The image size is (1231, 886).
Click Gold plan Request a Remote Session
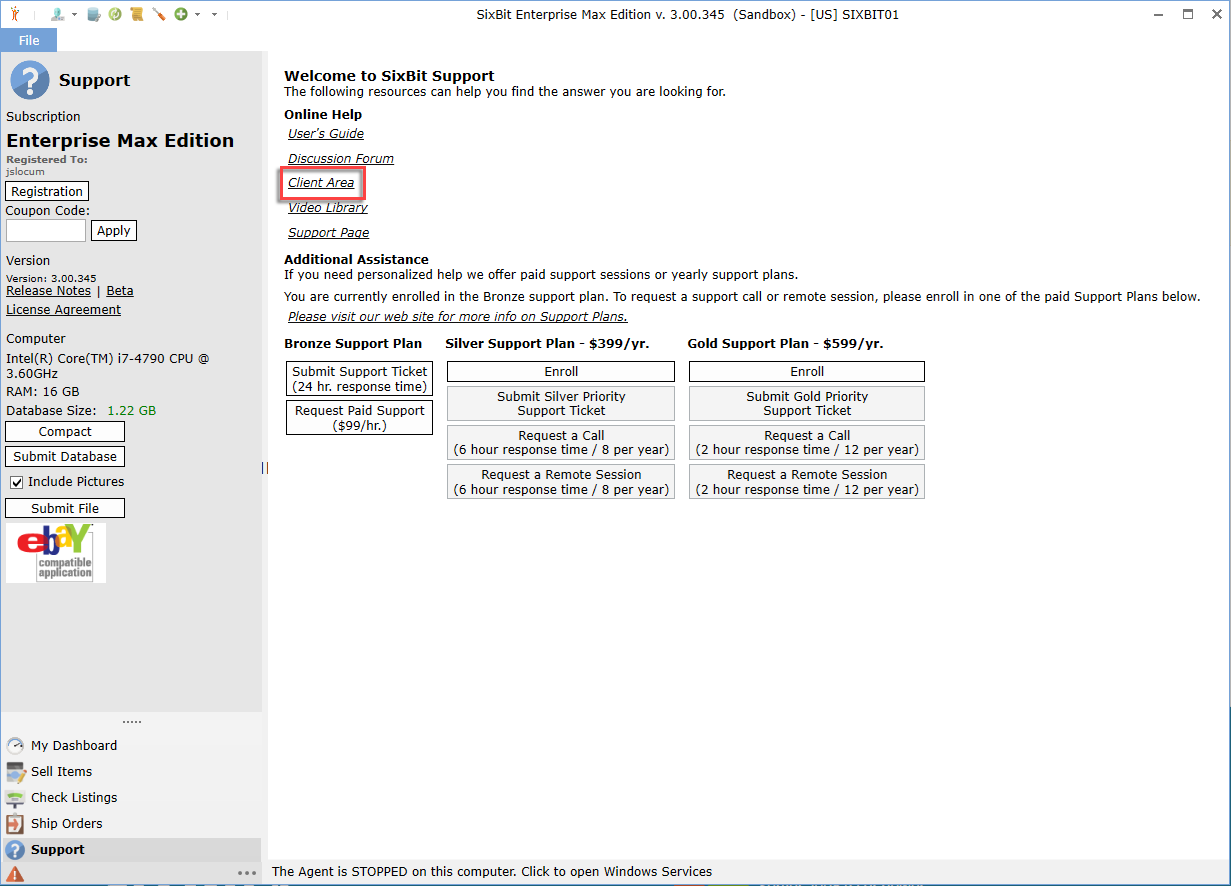[x=807, y=482]
